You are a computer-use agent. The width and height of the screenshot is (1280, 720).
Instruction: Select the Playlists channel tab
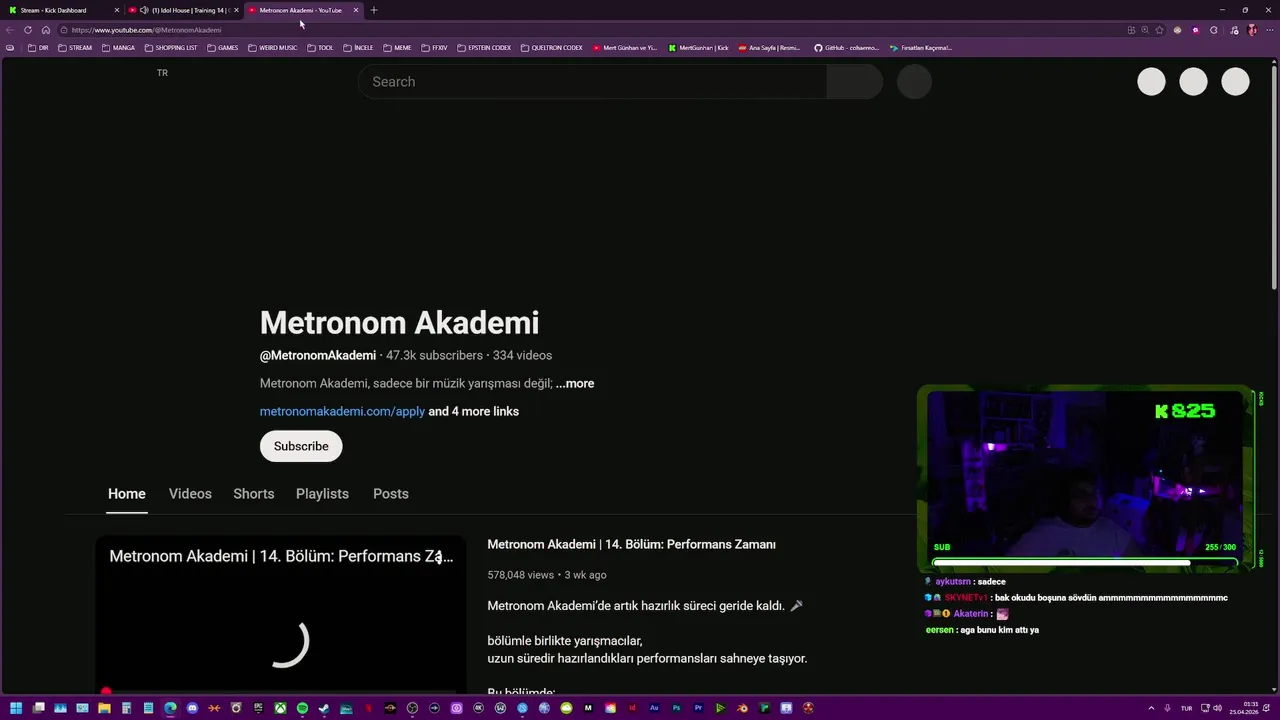pyautogui.click(x=322, y=494)
